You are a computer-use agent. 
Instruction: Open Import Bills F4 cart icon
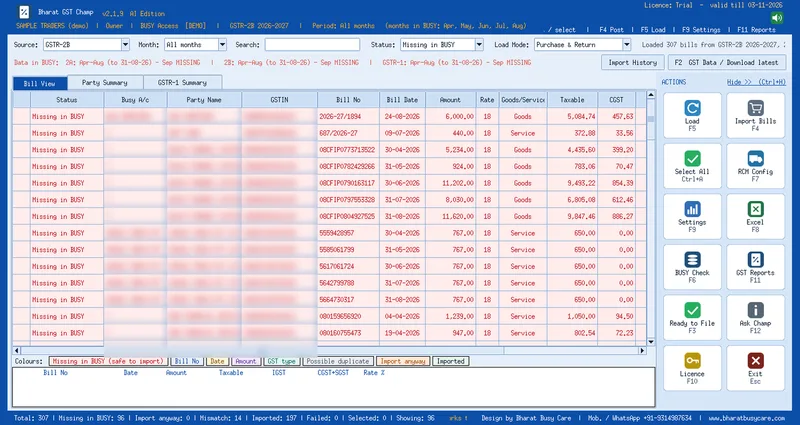[755, 108]
